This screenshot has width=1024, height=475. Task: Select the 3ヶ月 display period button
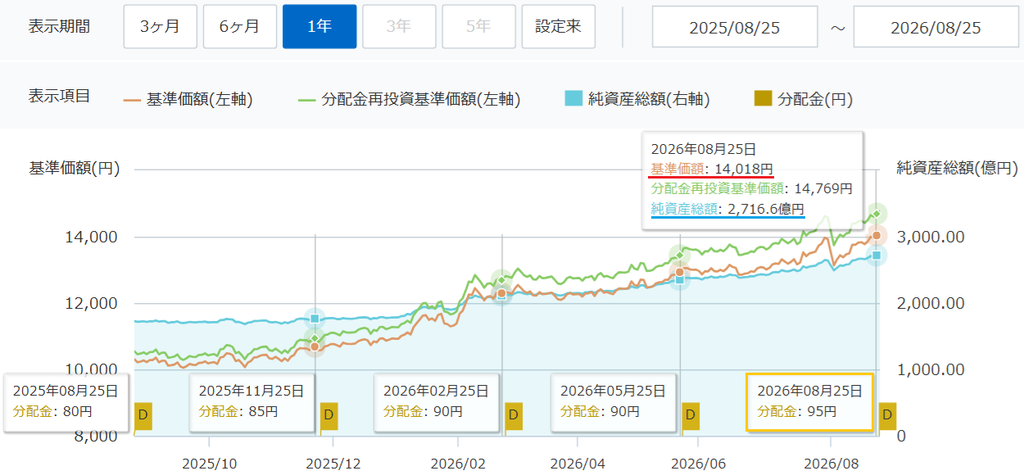(x=160, y=27)
